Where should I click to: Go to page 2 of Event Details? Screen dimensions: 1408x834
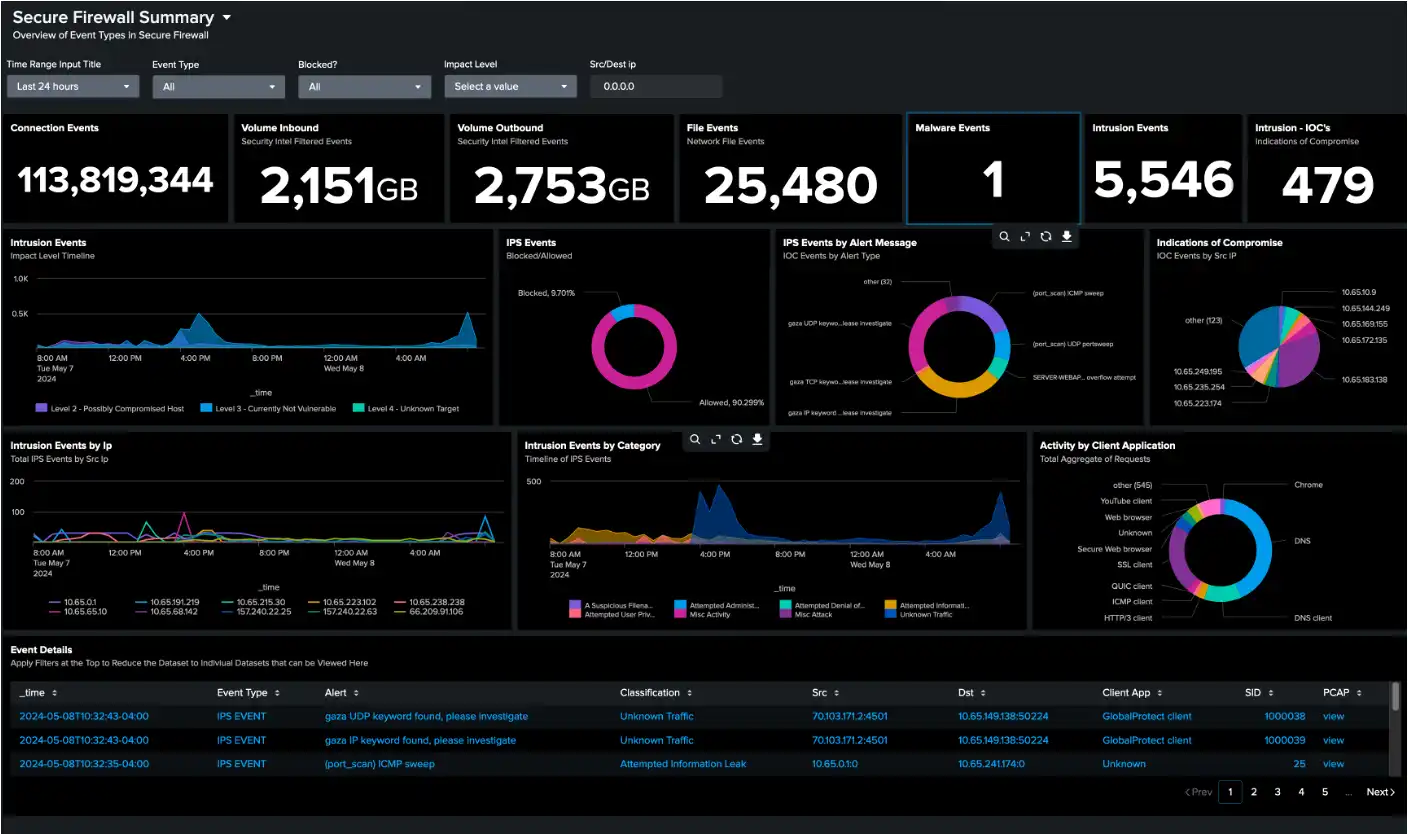(1254, 792)
